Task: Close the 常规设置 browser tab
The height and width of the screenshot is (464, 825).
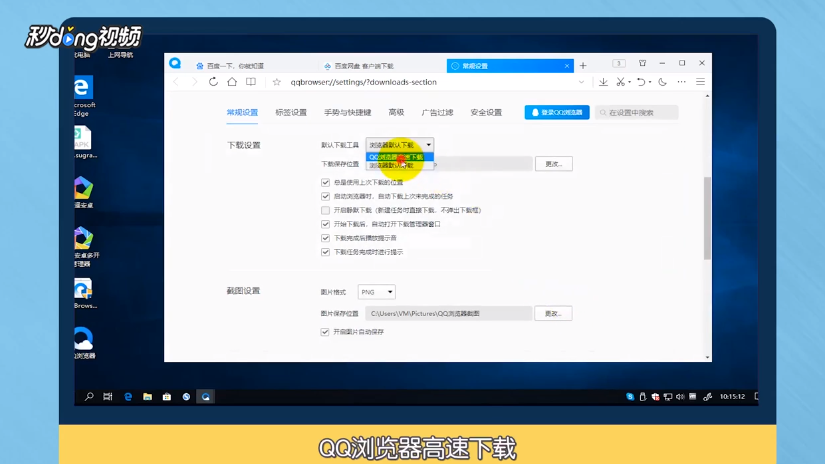Action: tap(567, 66)
